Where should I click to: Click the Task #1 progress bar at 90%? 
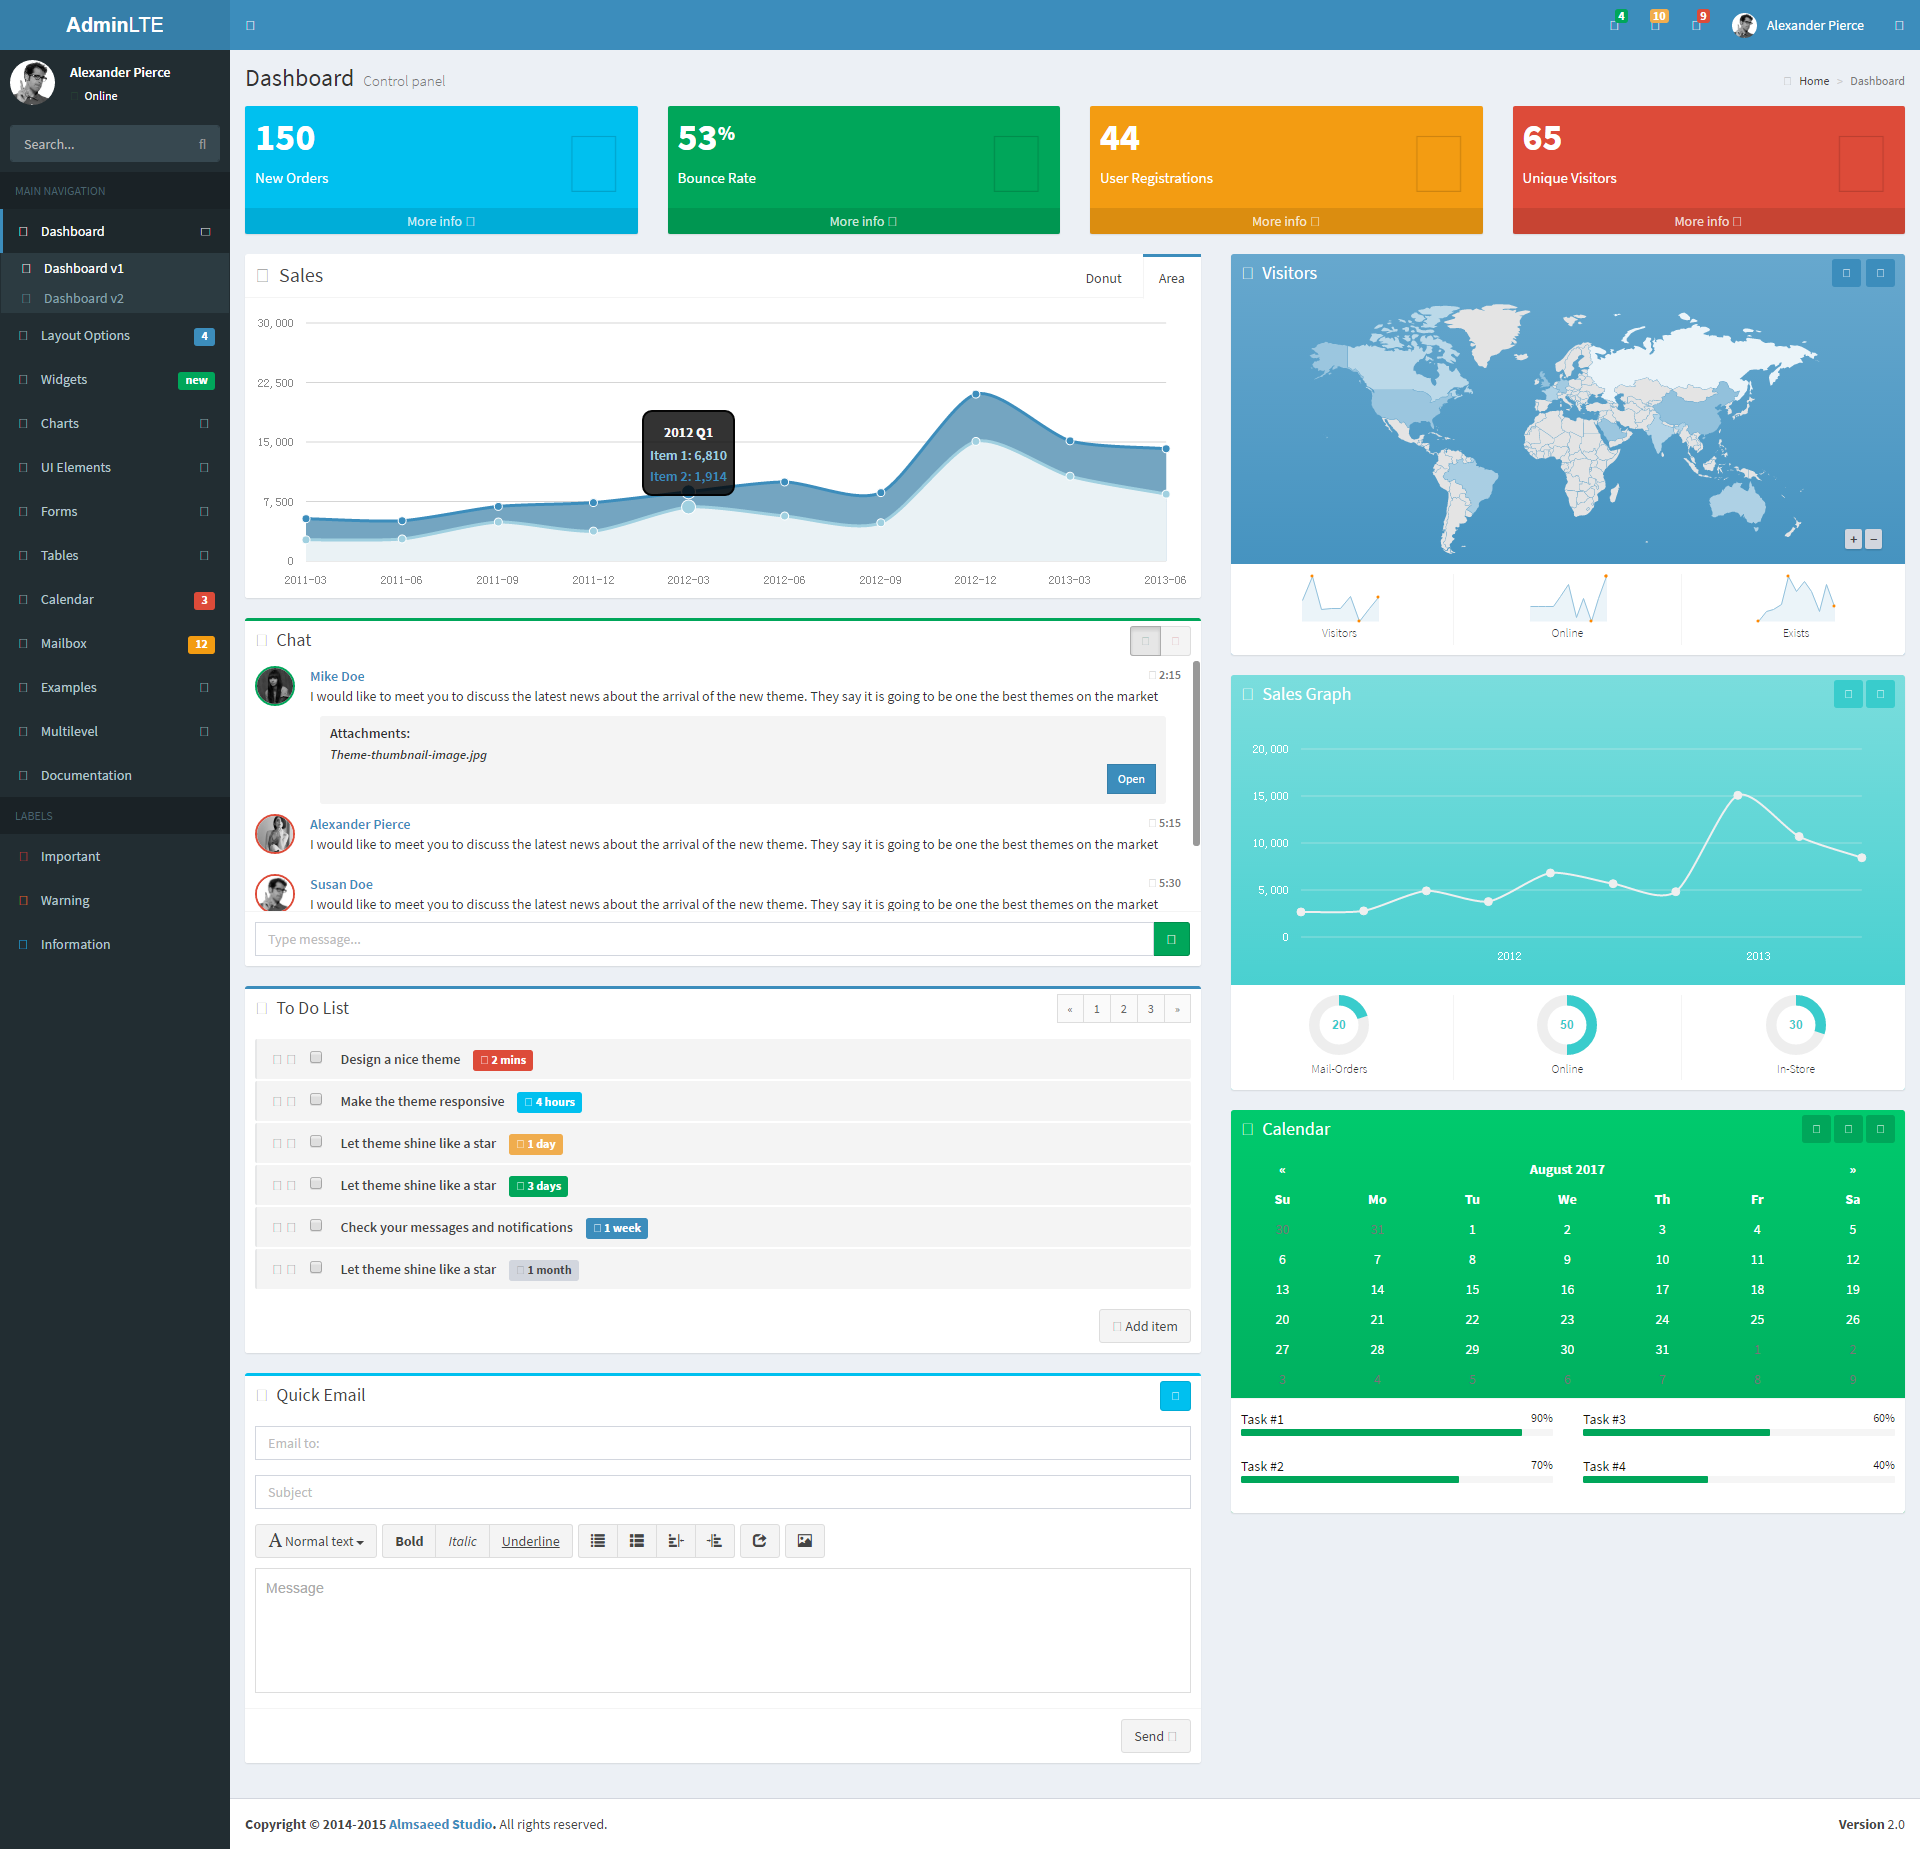(x=1397, y=1433)
